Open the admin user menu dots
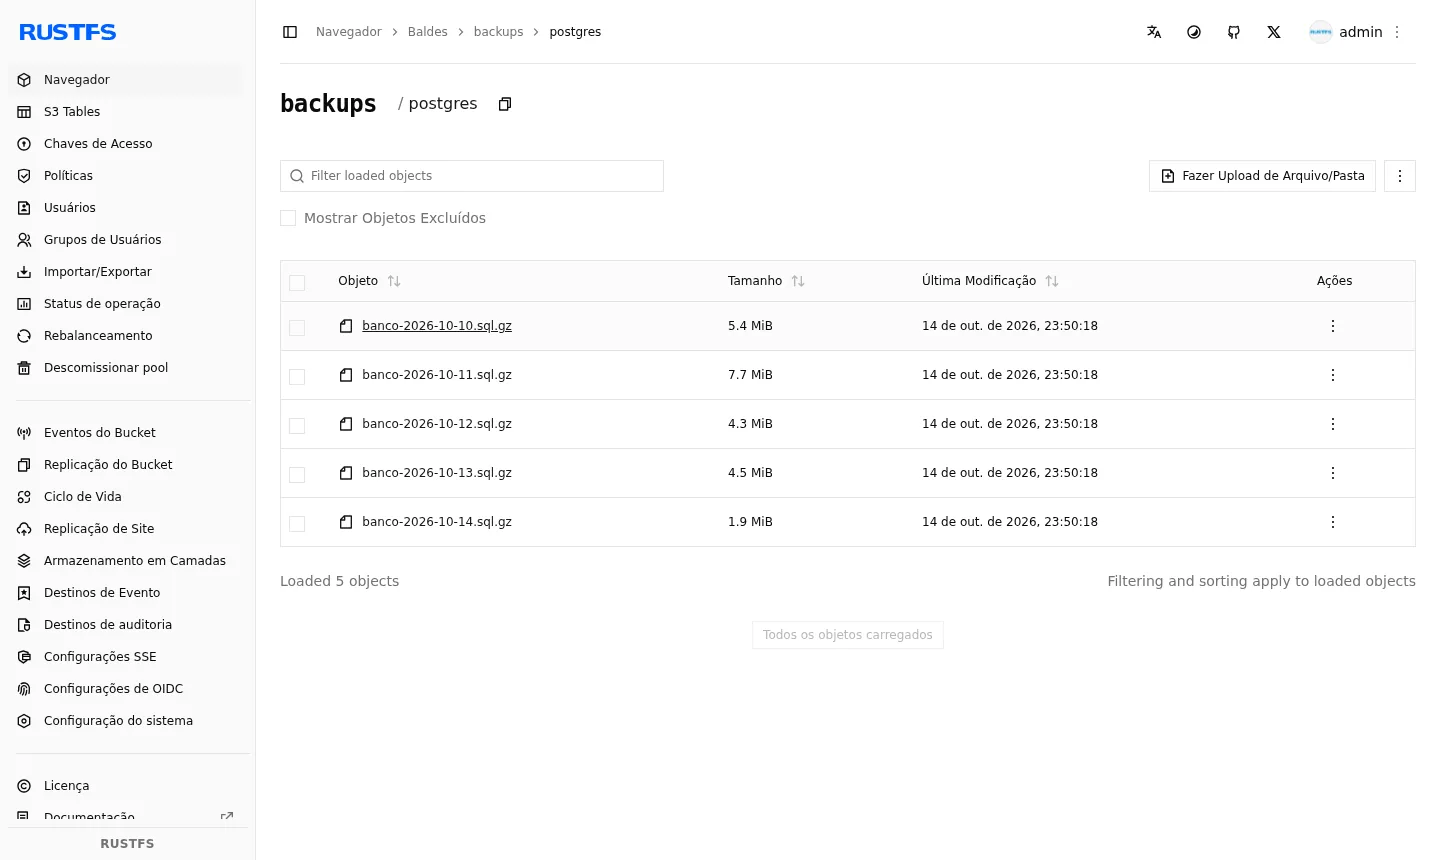 [1397, 32]
